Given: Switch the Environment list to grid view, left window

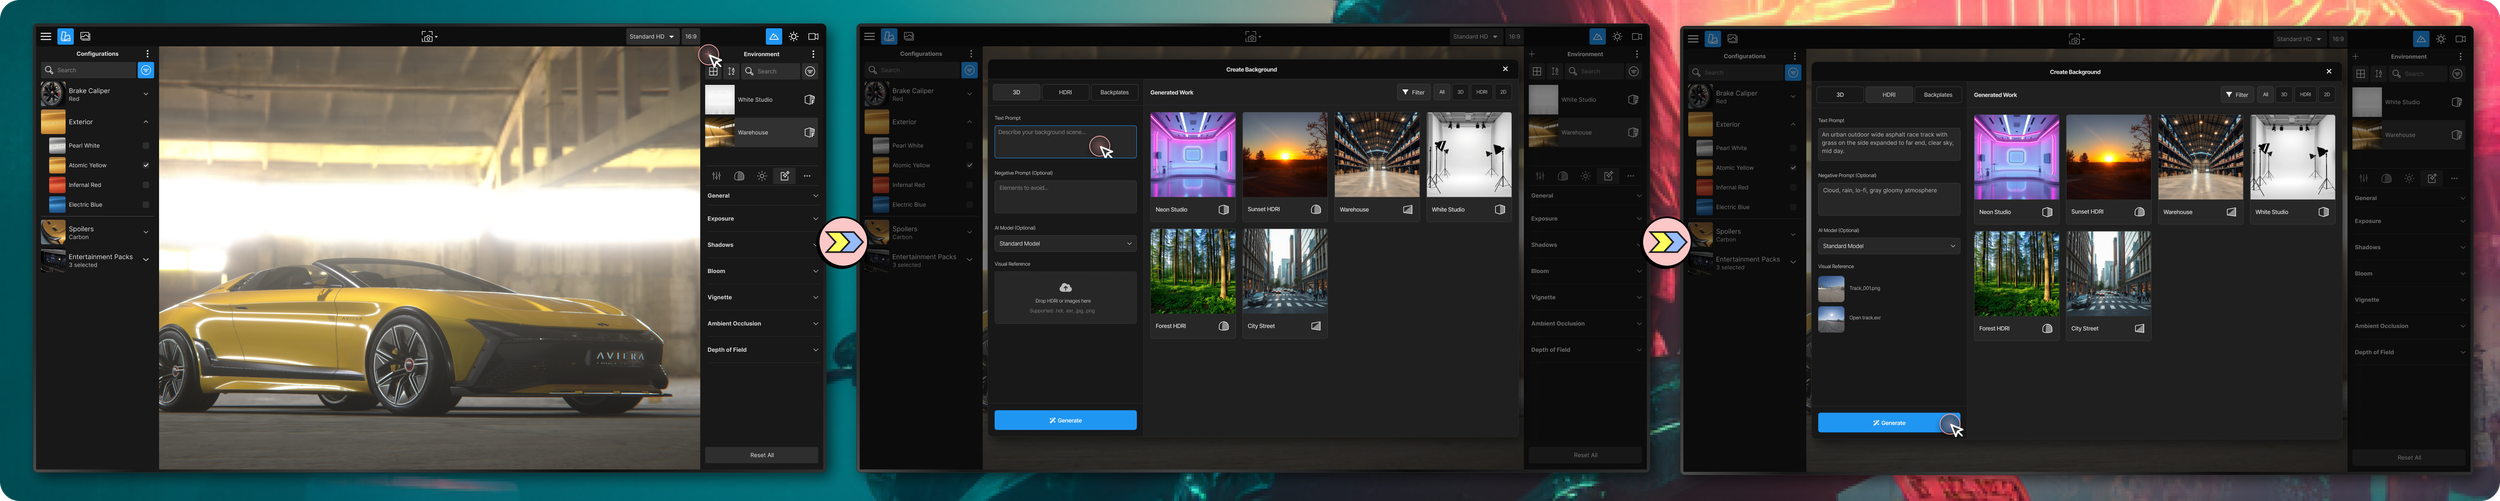Looking at the screenshot, I should pyautogui.click(x=713, y=71).
